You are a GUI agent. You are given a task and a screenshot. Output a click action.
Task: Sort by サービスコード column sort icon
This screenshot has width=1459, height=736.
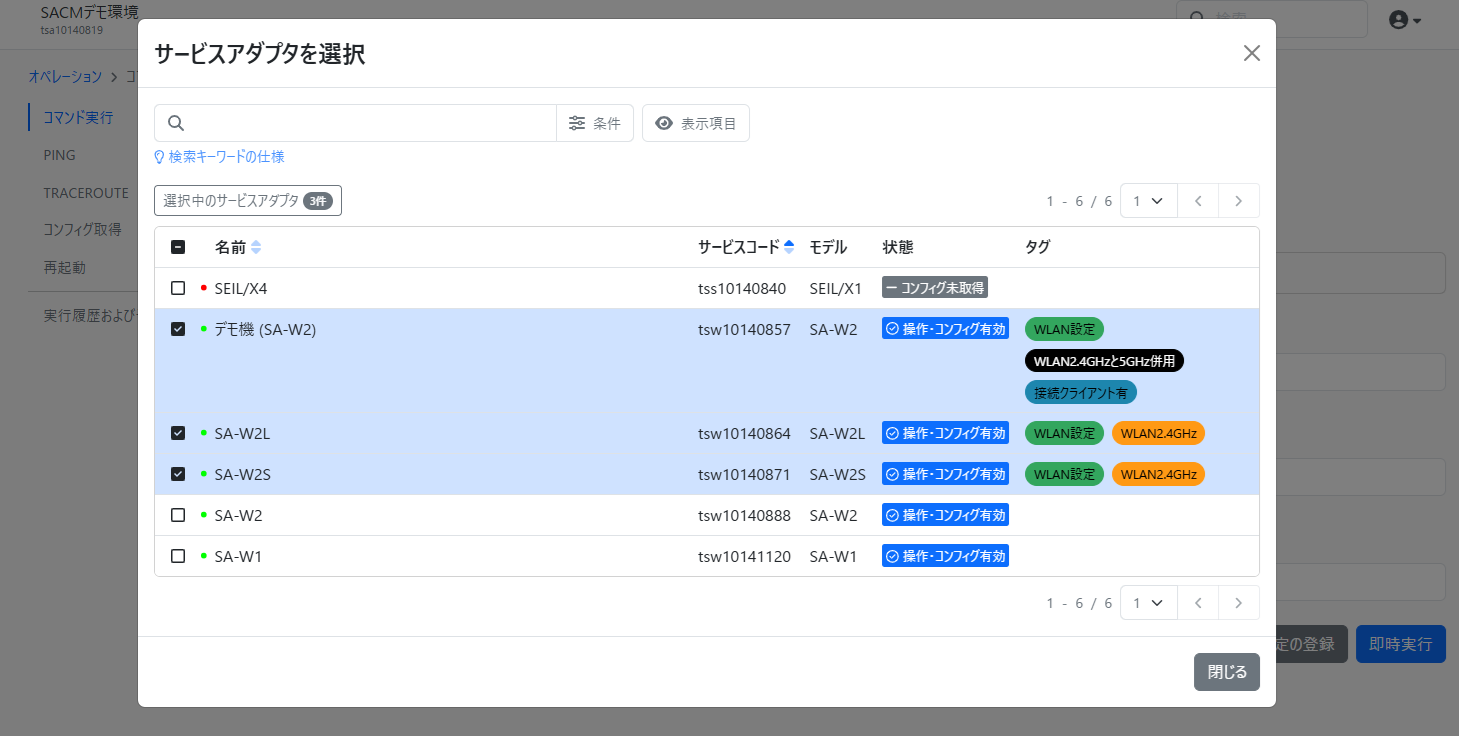[789, 248]
